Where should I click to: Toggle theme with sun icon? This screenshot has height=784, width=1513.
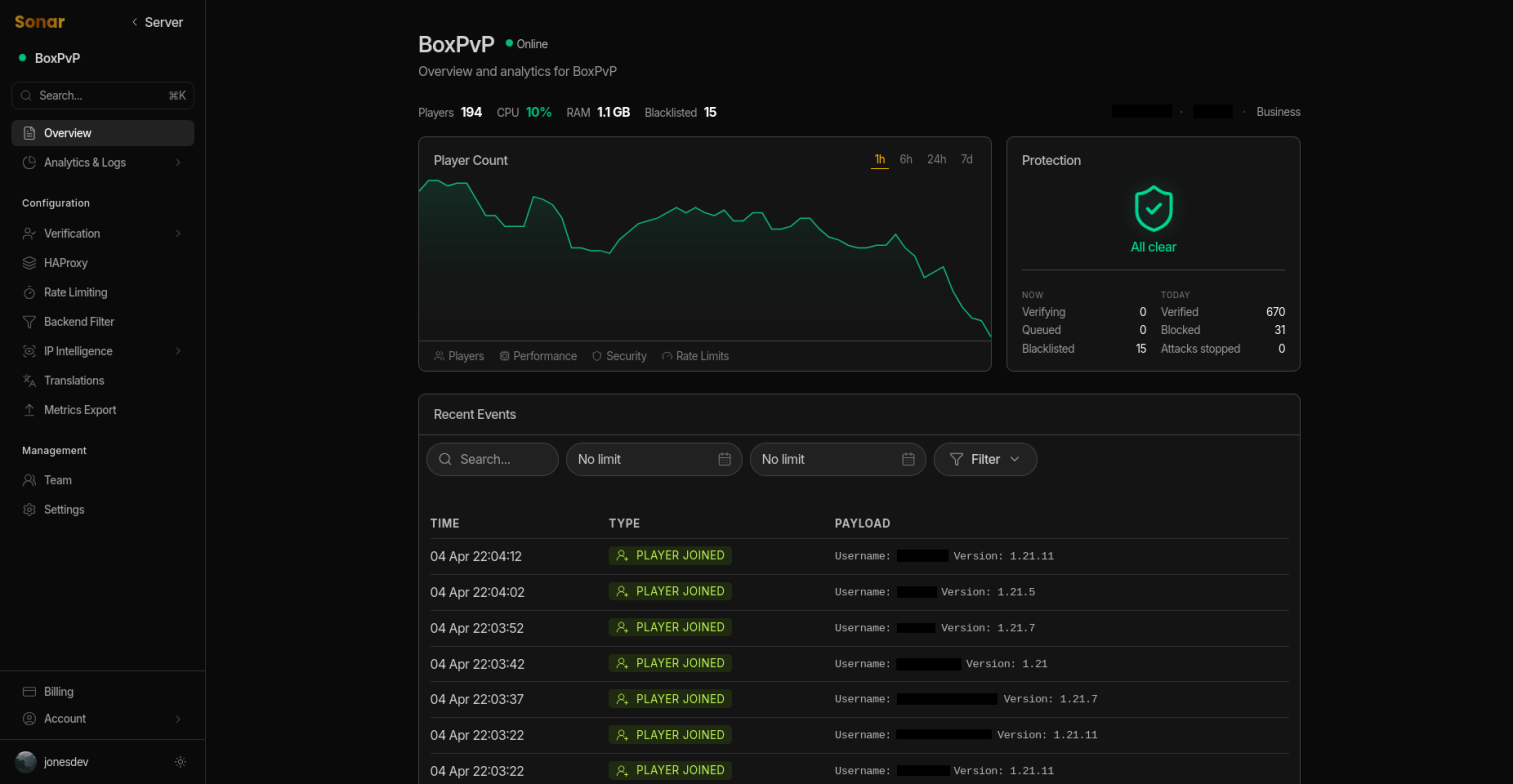coord(180,762)
